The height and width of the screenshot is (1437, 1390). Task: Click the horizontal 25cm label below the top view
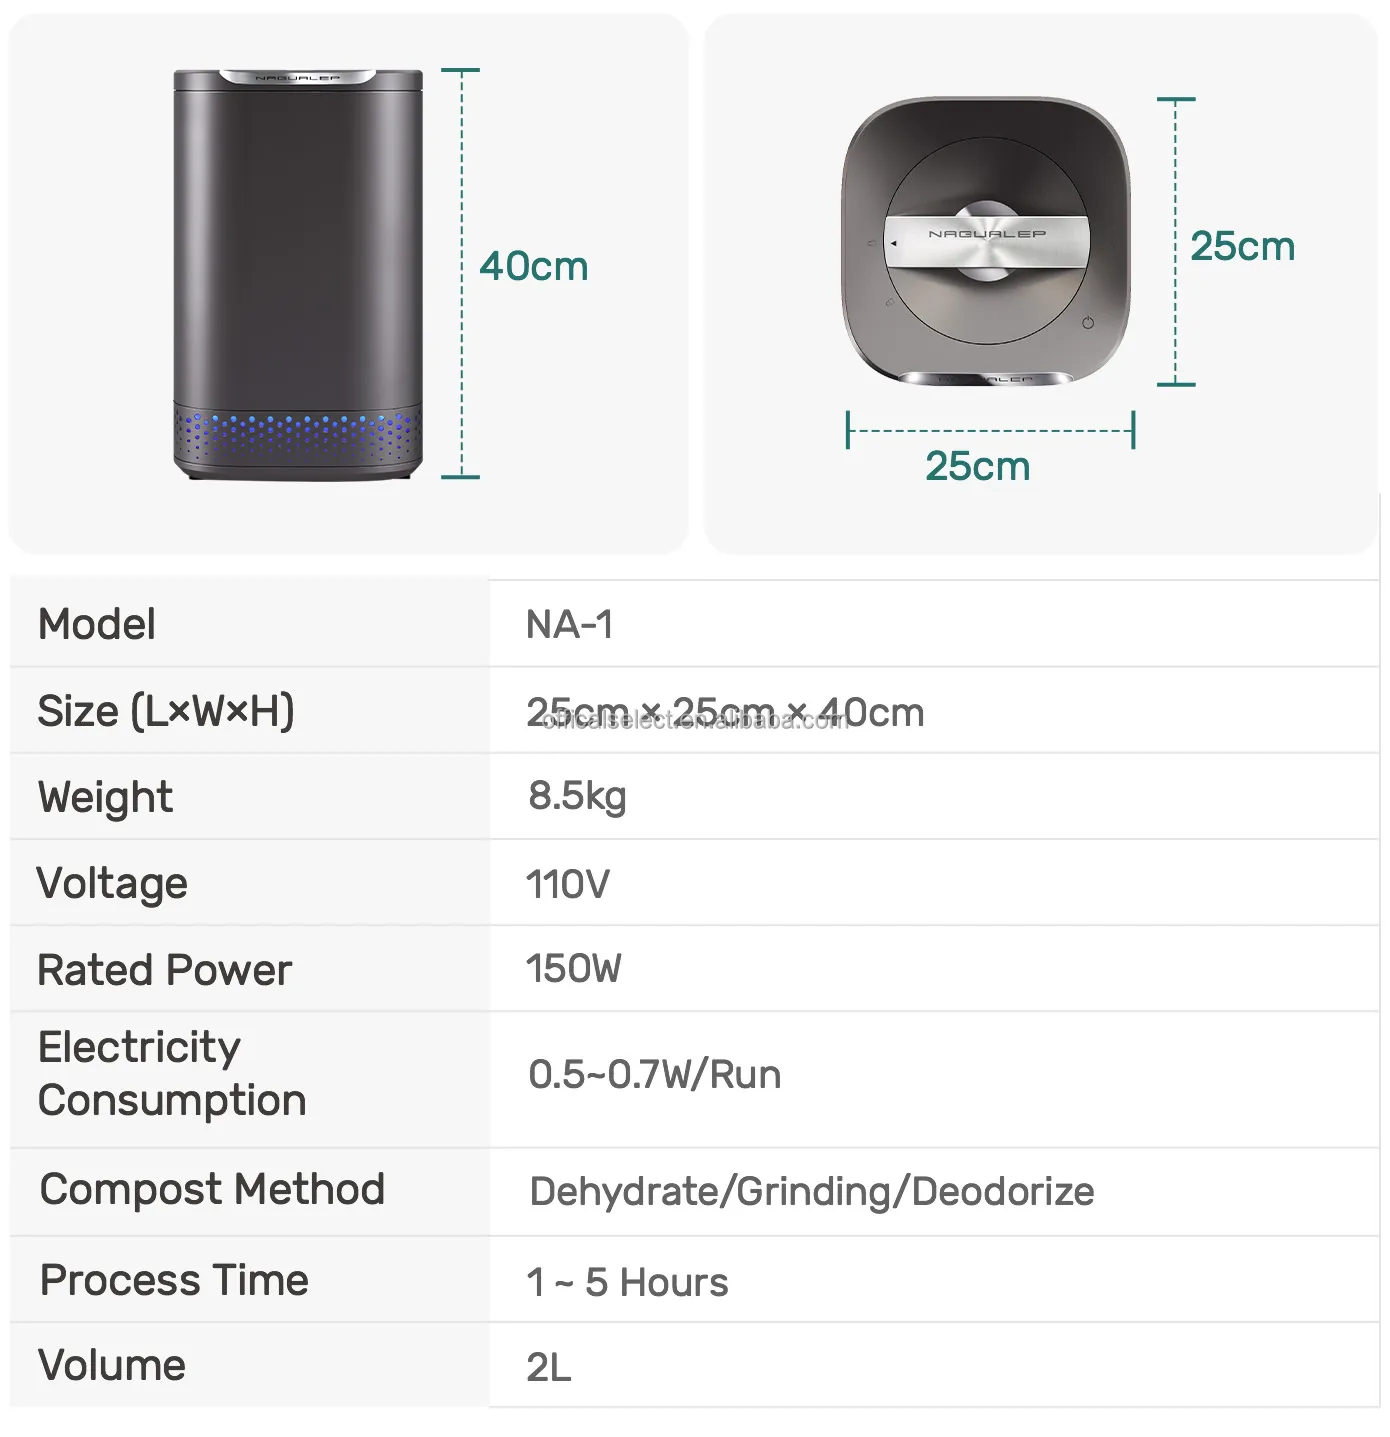pyautogui.click(x=977, y=466)
